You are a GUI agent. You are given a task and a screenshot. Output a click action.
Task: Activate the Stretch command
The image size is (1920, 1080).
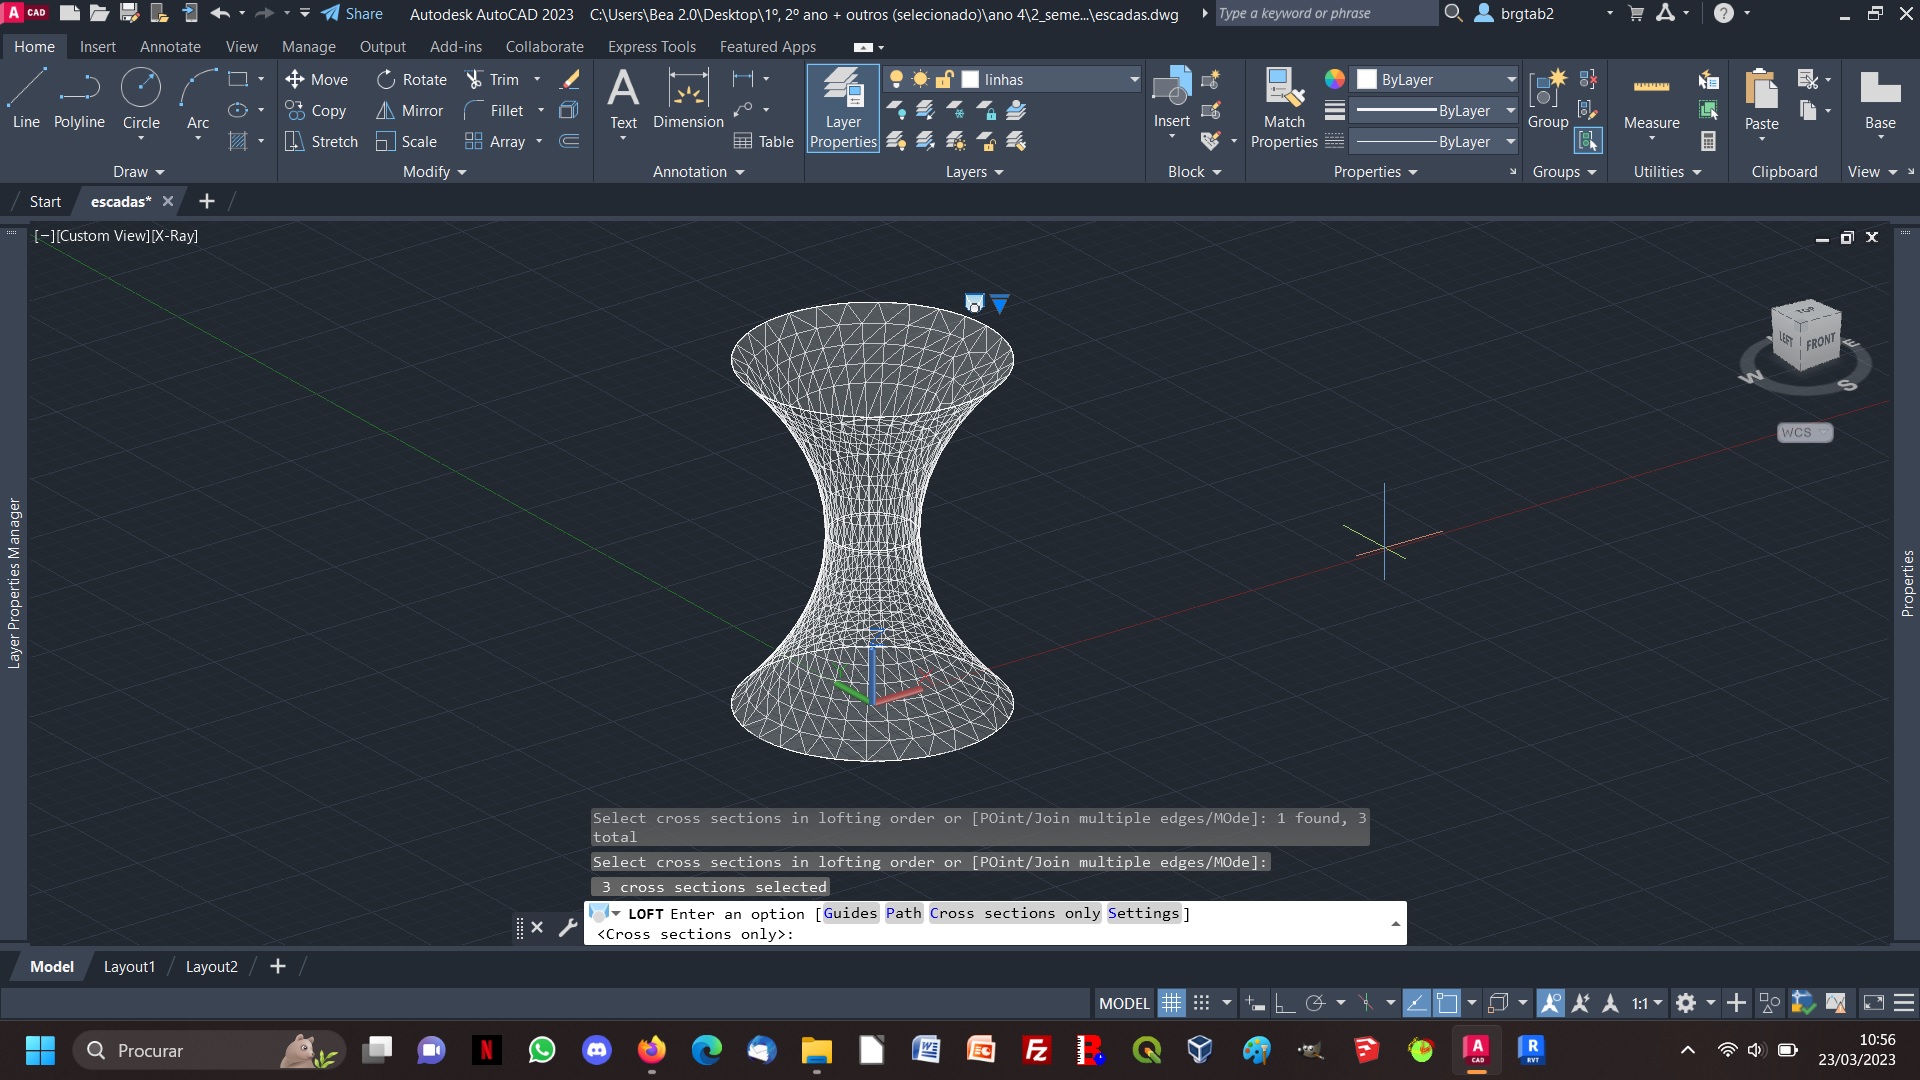pyautogui.click(x=321, y=141)
